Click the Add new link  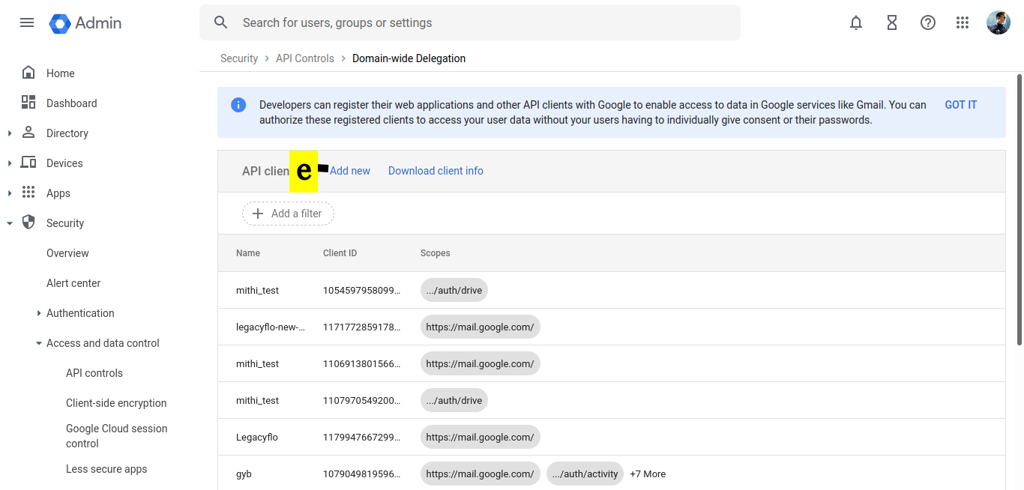point(350,171)
